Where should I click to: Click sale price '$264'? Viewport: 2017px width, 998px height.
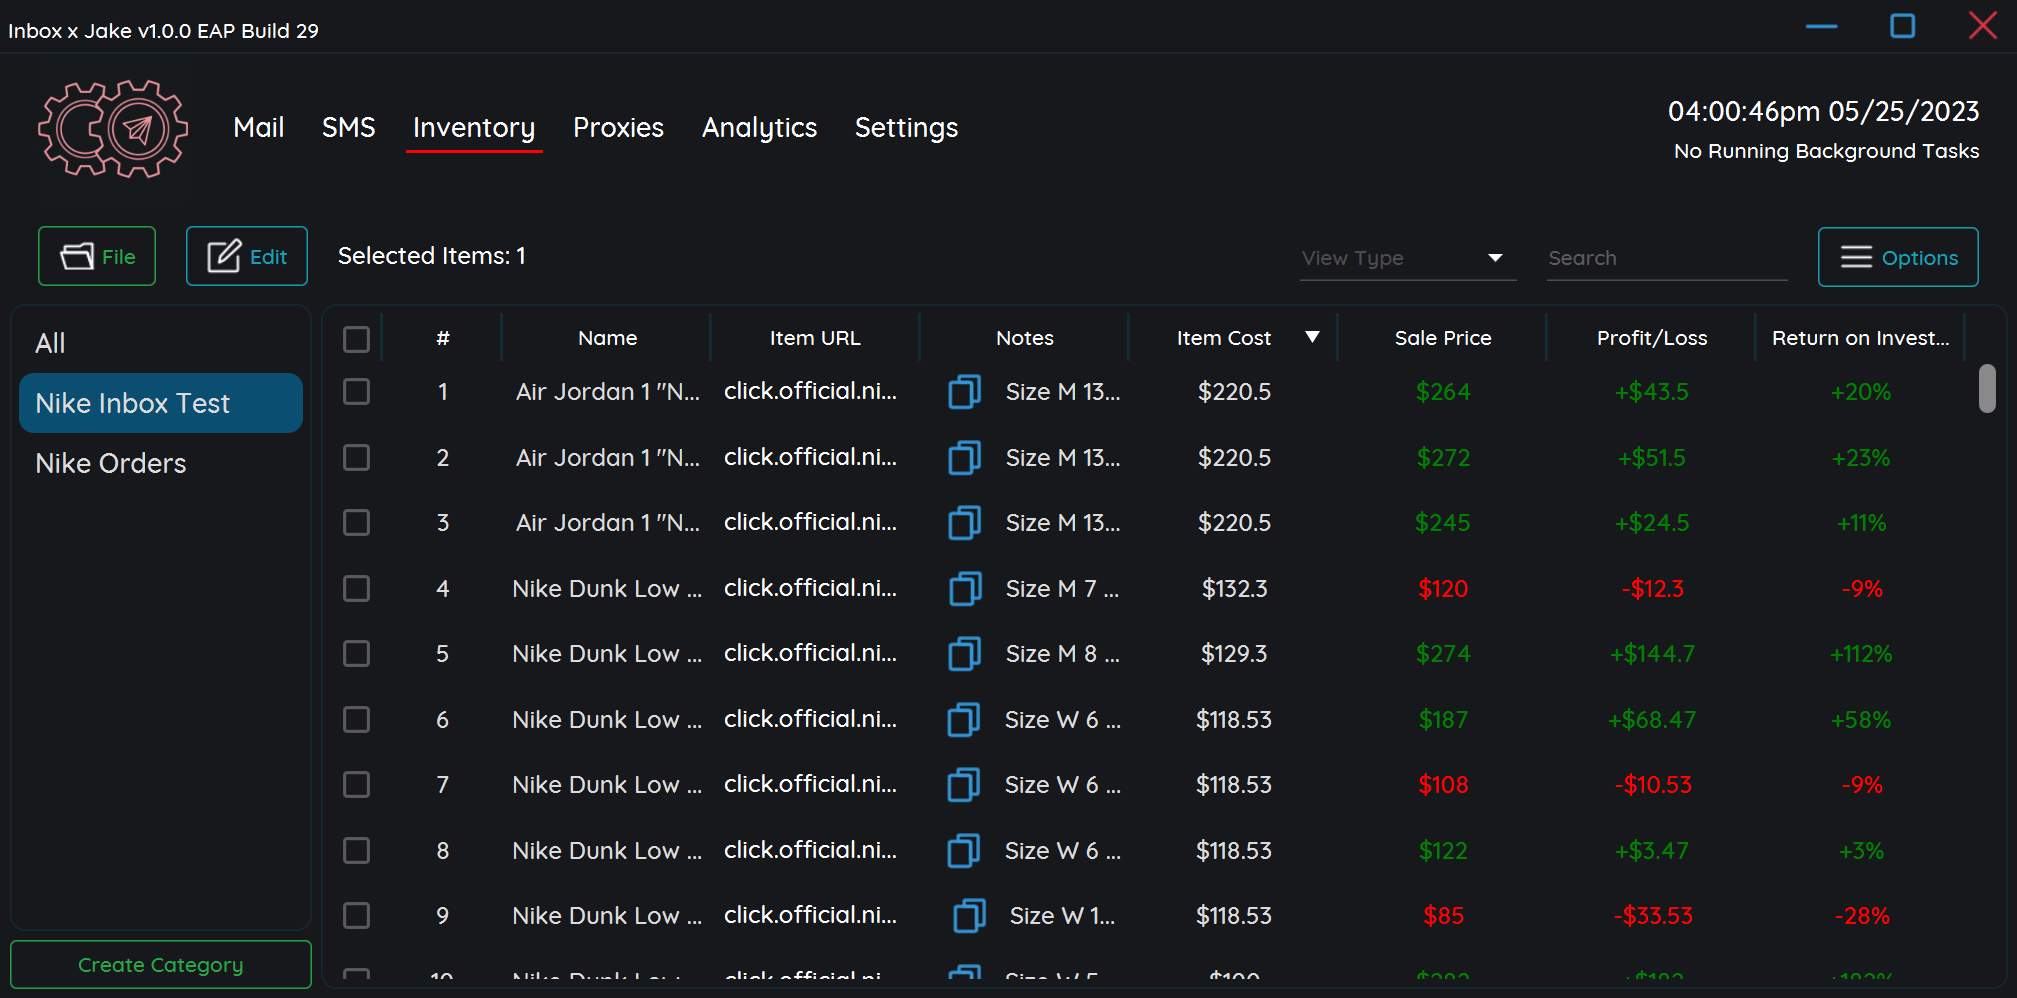pos(1443,391)
